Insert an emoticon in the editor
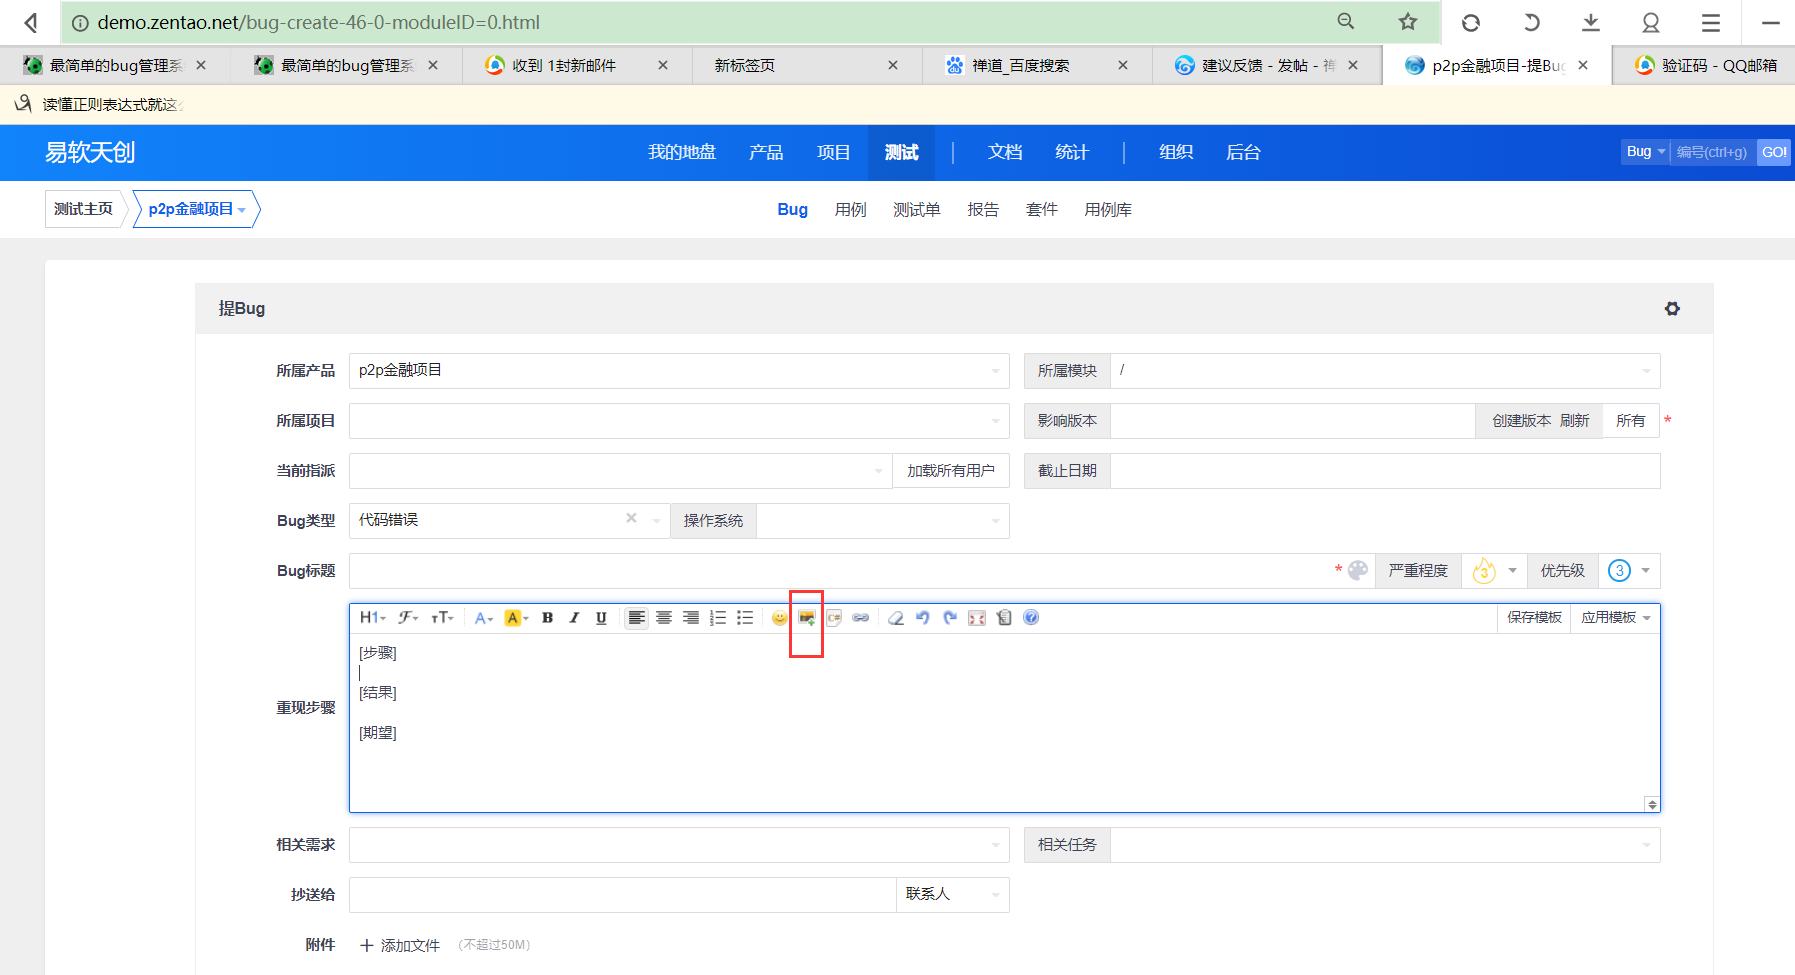 779,618
